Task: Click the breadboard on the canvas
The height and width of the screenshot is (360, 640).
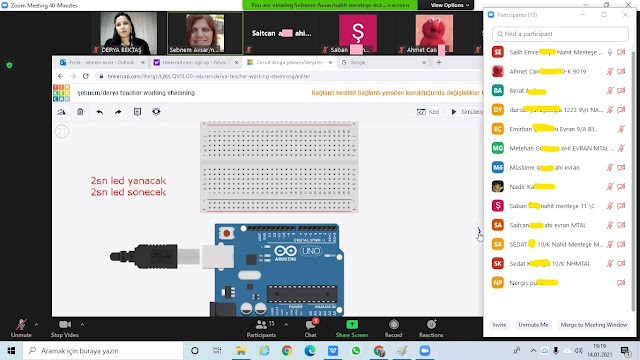Action: coord(279,167)
